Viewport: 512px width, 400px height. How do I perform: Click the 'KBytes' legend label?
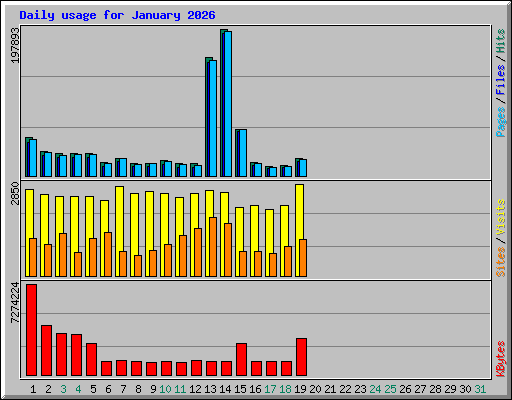501,359
